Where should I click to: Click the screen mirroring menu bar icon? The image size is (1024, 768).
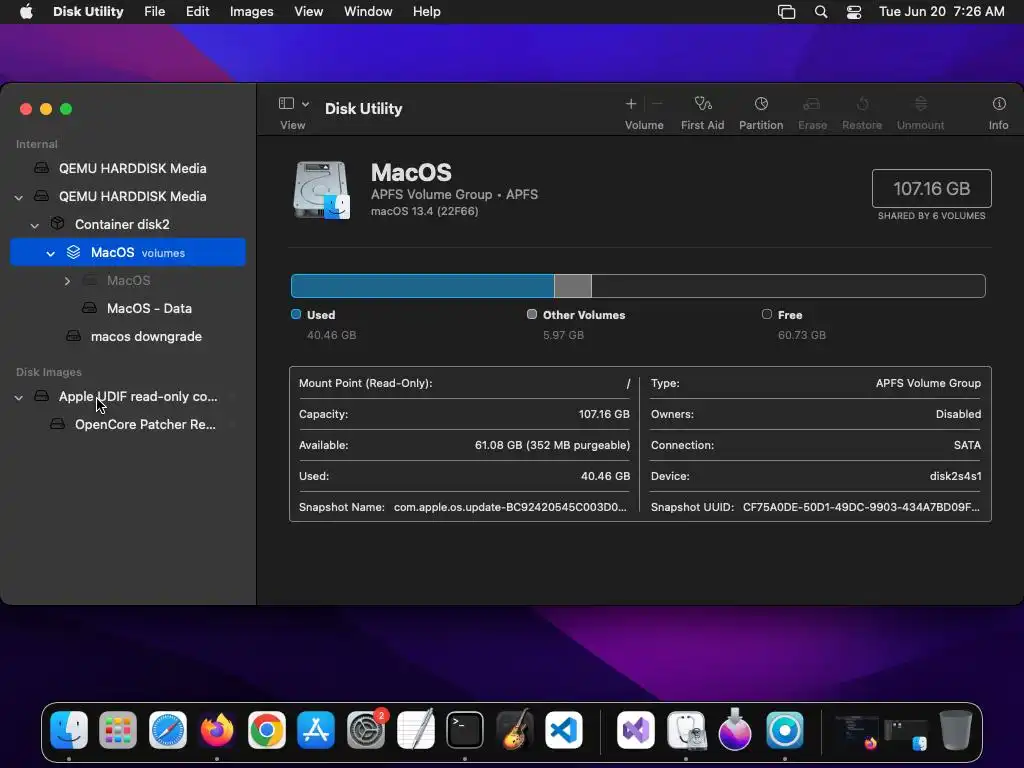786,12
